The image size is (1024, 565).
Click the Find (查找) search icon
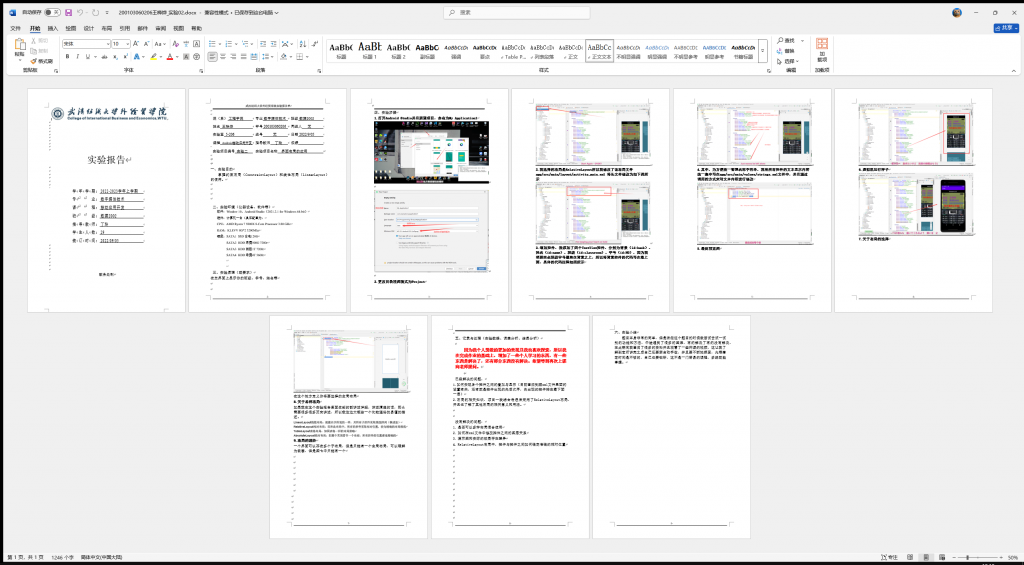point(785,42)
